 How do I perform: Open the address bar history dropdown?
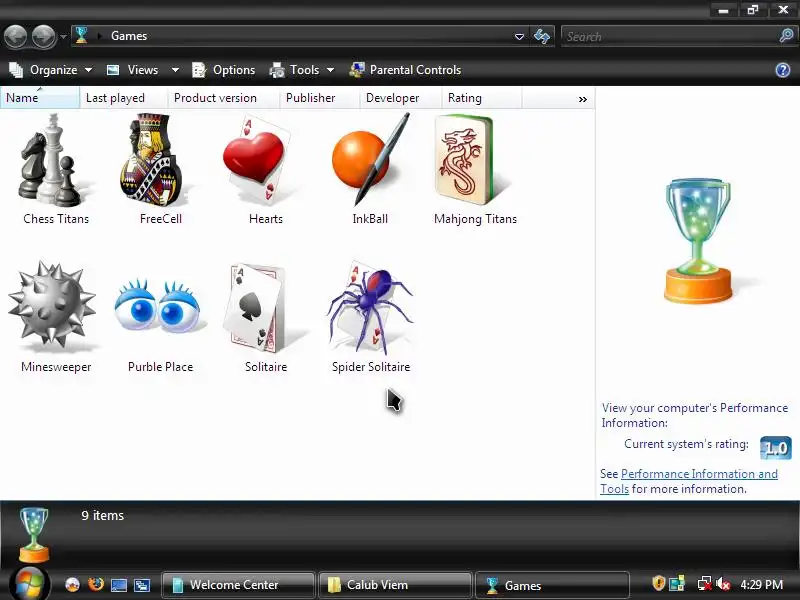coord(519,37)
